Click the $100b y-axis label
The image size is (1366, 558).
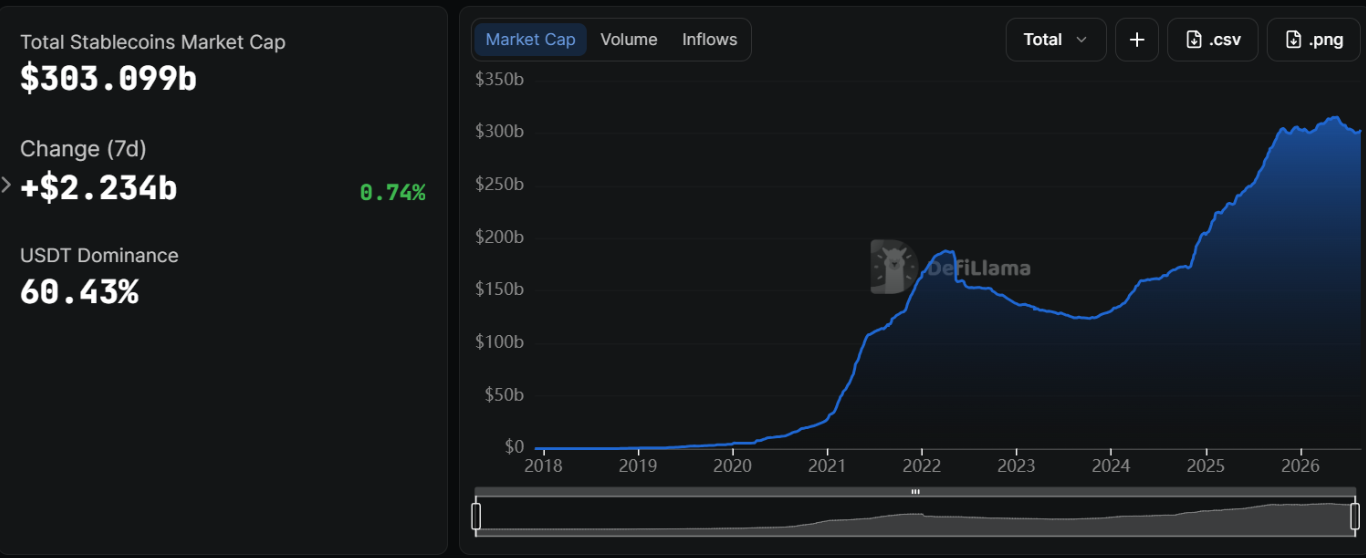pos(499,342)
